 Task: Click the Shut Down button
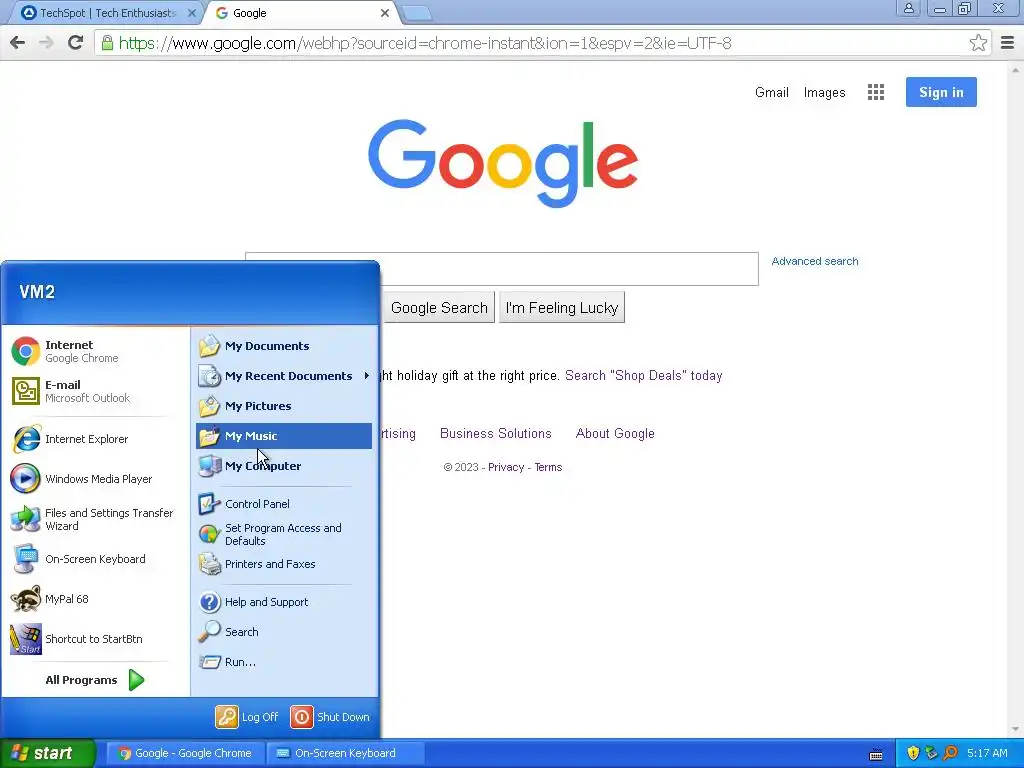click(x=330, y=717)
